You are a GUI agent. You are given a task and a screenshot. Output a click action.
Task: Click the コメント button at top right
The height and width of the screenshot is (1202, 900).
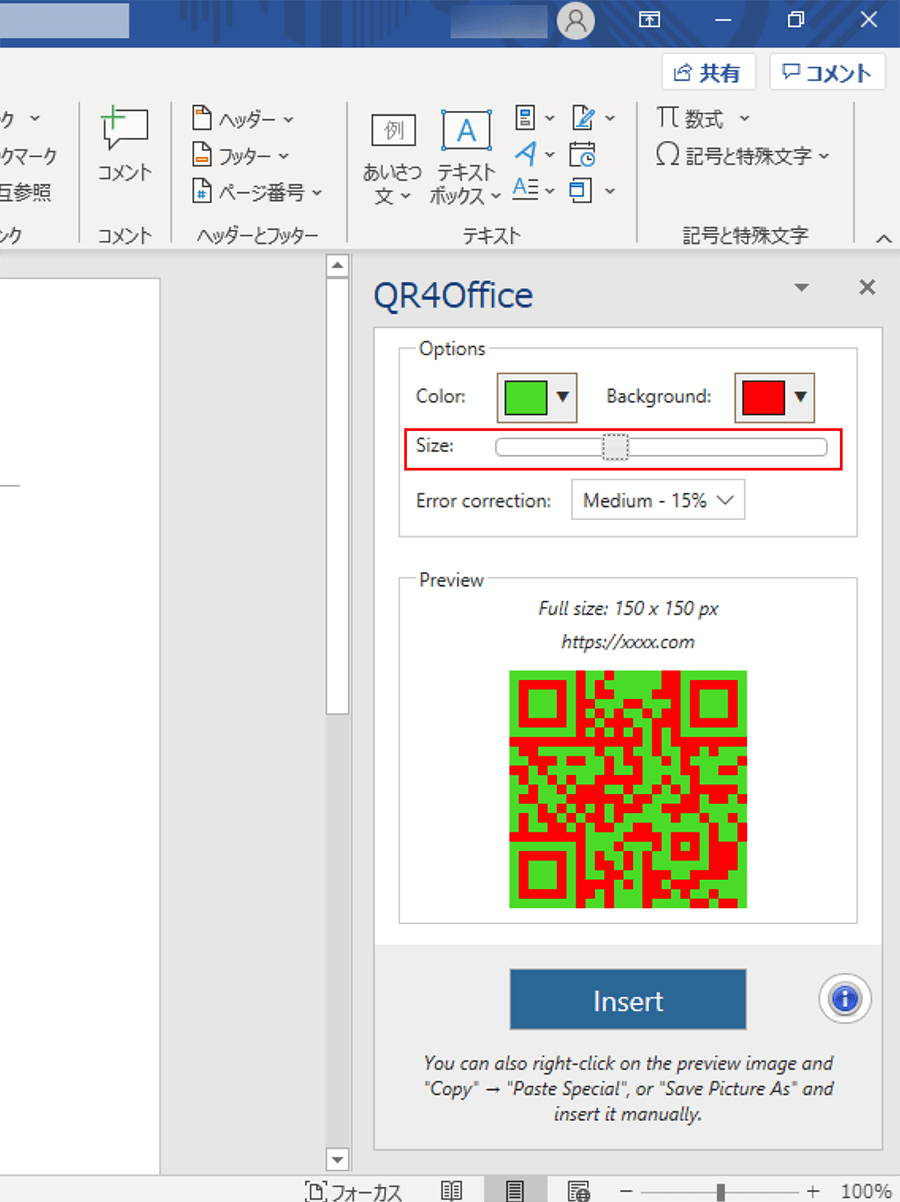[827, 72]
